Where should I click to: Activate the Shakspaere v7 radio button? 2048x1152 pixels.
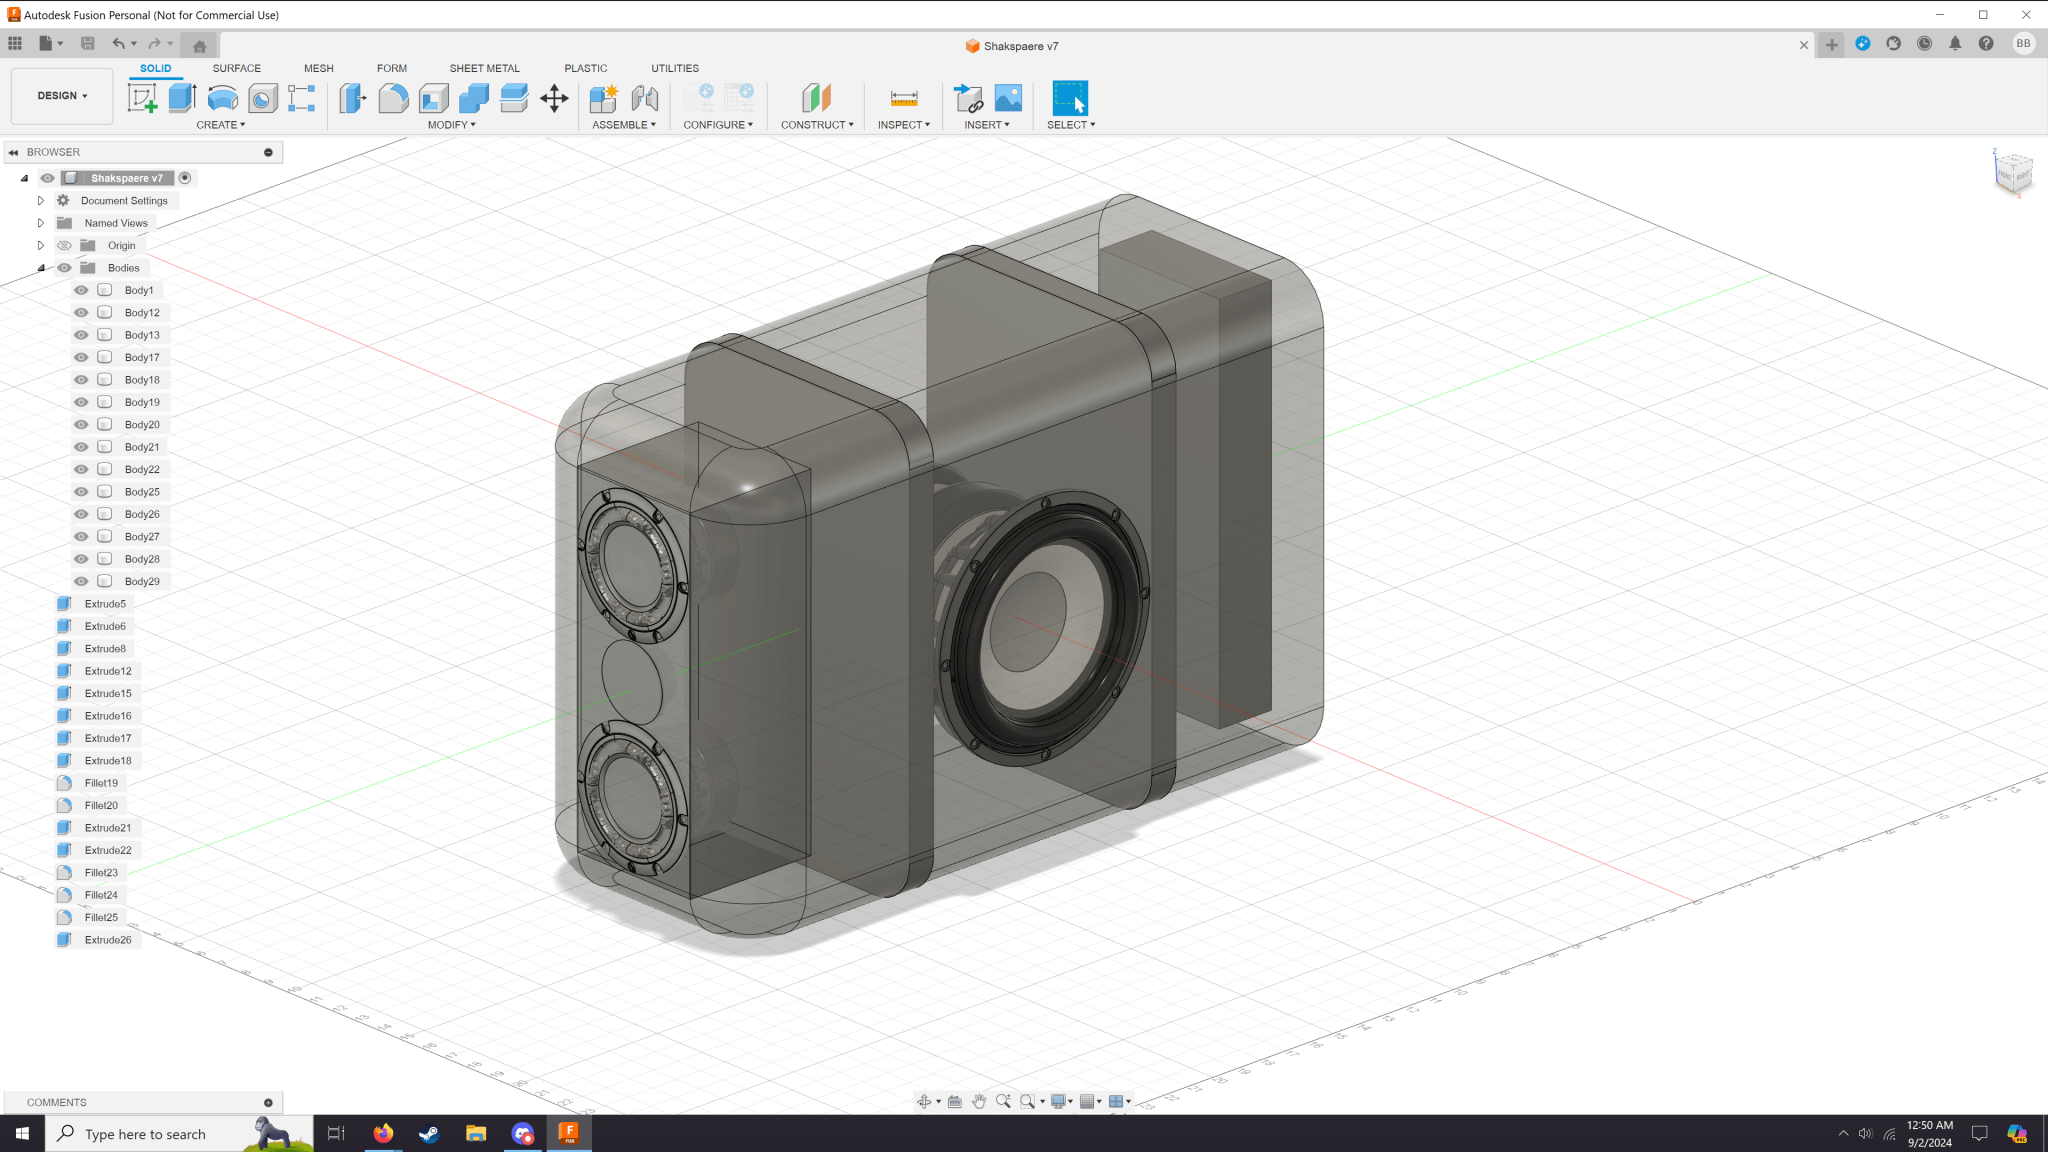click(x=185, y=178)
